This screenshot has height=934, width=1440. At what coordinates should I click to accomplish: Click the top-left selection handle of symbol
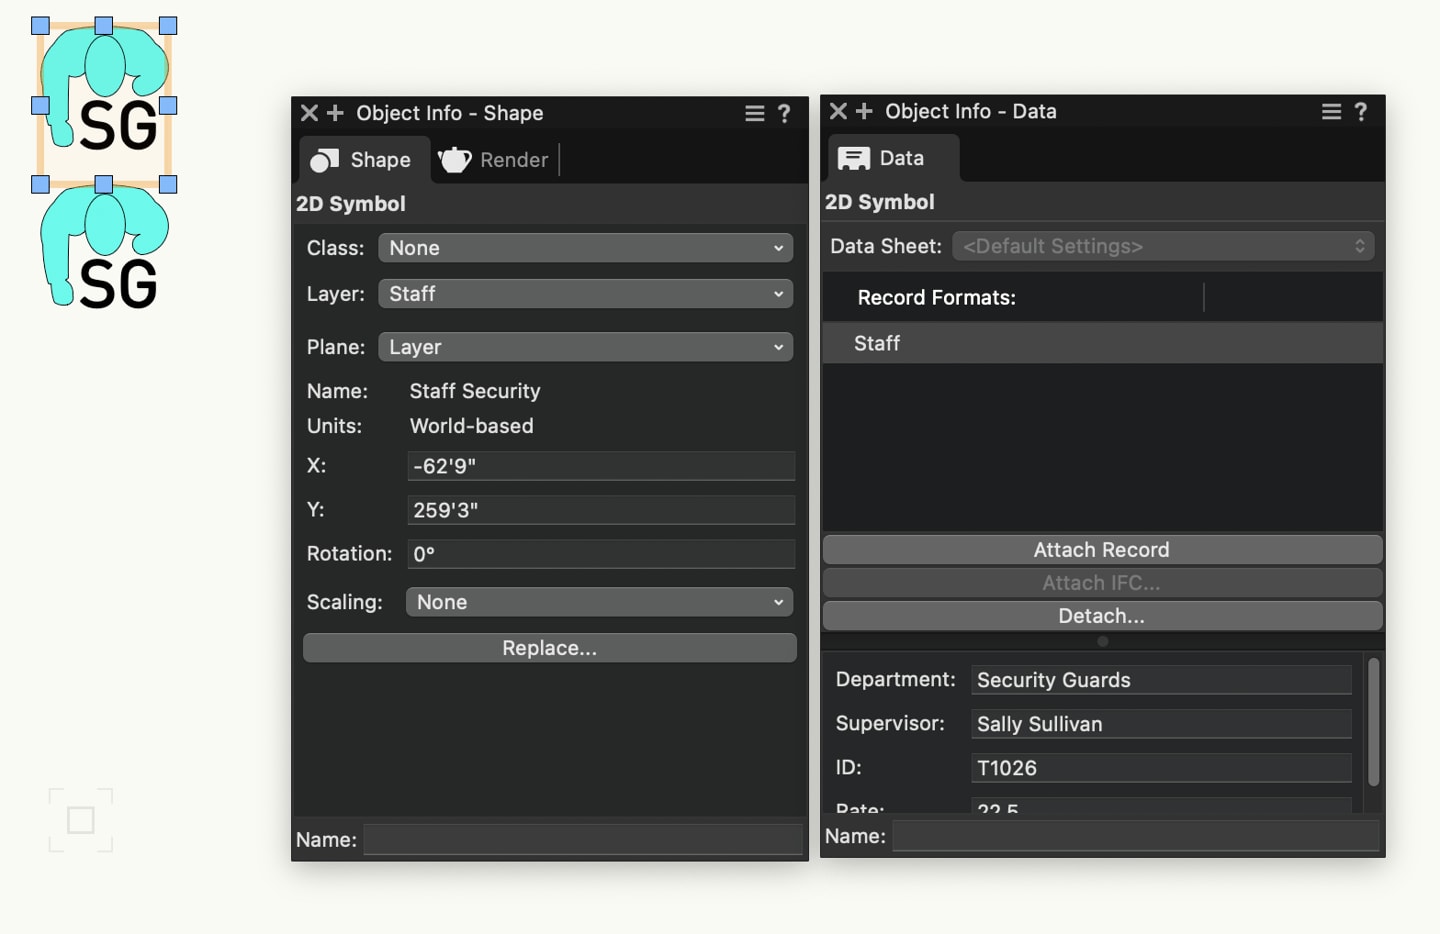click(40, 26)
